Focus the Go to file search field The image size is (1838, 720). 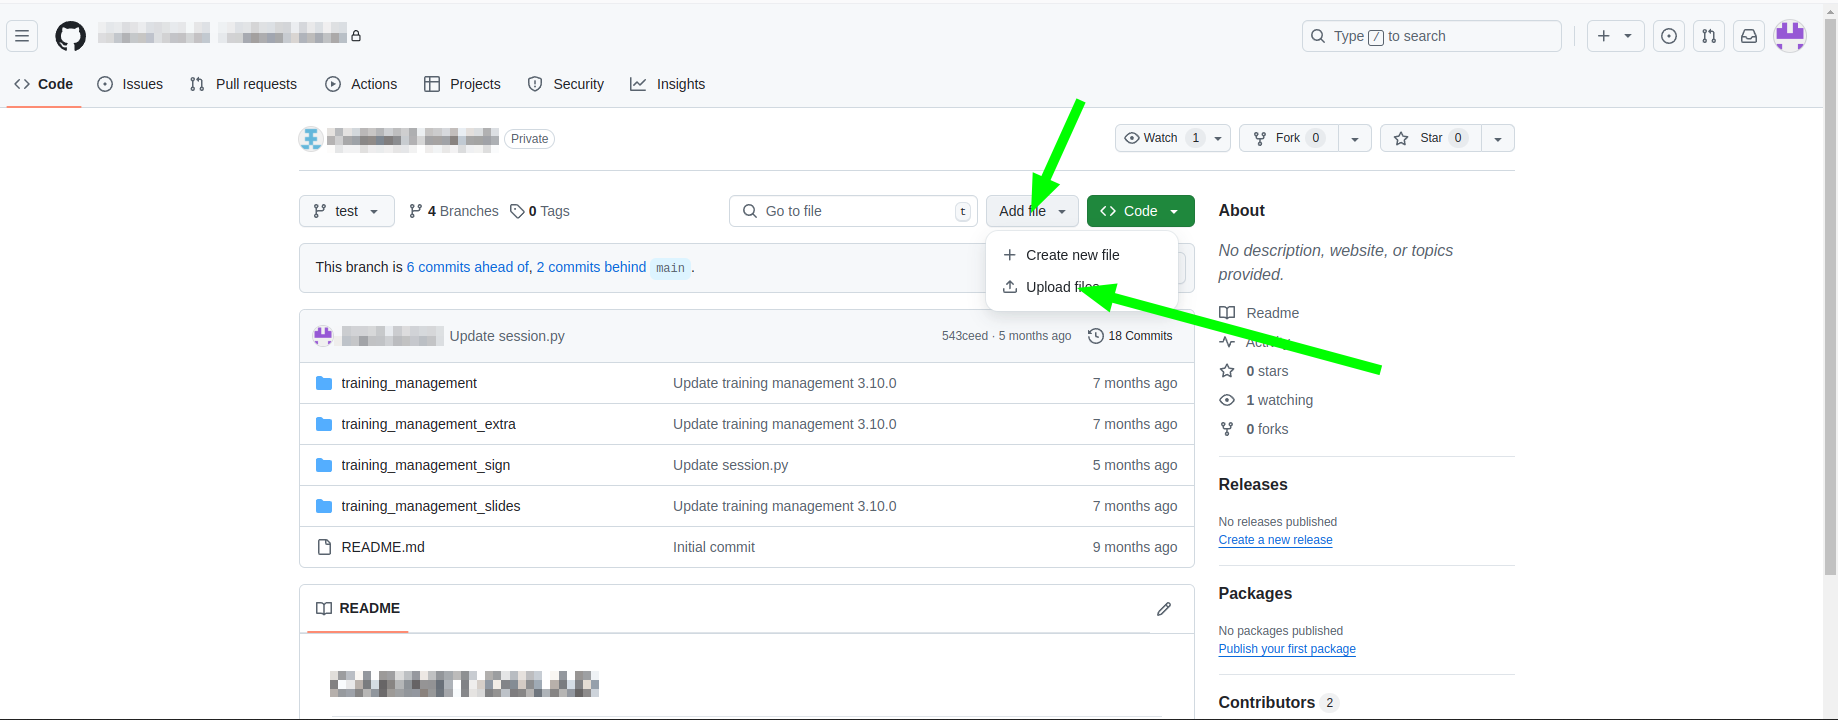click(852, 211)
